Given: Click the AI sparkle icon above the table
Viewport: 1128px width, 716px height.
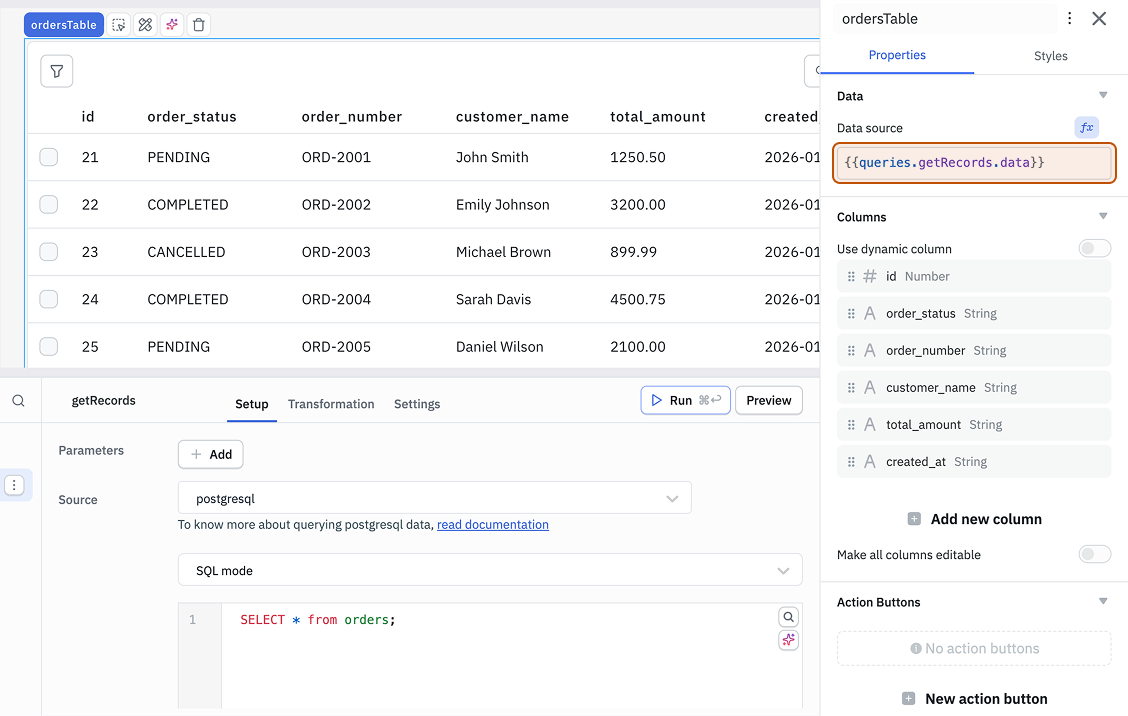Looking at the screenshot, I should (x=172, y=25).
